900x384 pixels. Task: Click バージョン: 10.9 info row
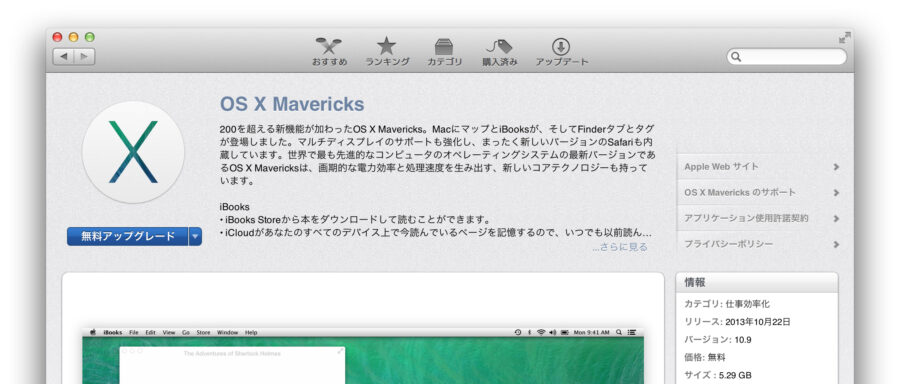coord(718,340)
